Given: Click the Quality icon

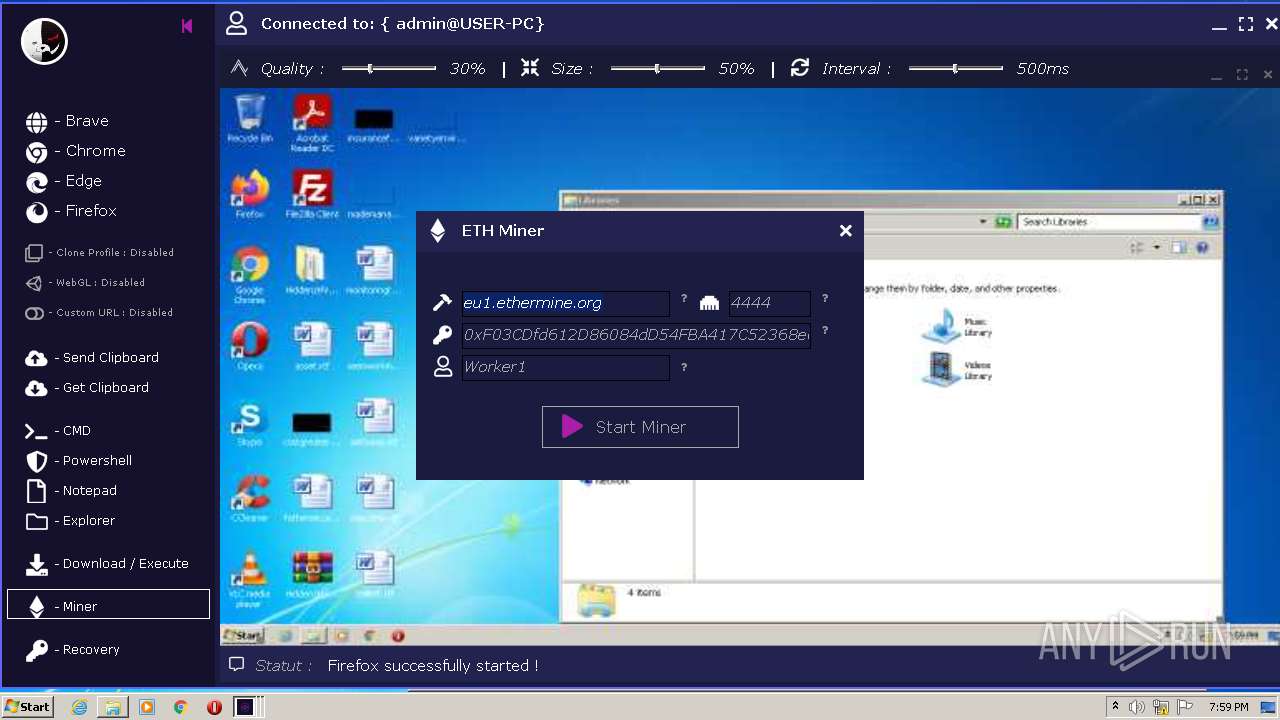Looking at the screenshot, I should (239, 68).
